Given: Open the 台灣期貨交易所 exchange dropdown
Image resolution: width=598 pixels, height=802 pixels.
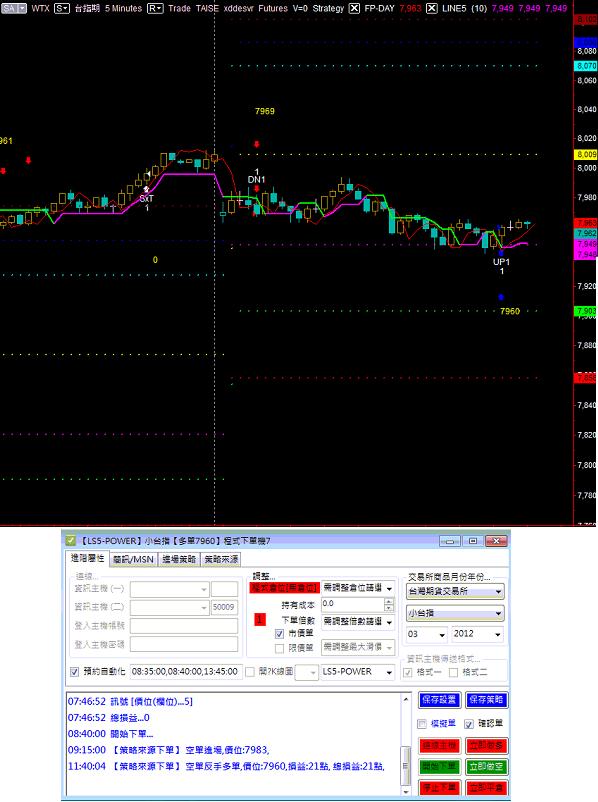Looking at the screenshot, I should point(455,591).
